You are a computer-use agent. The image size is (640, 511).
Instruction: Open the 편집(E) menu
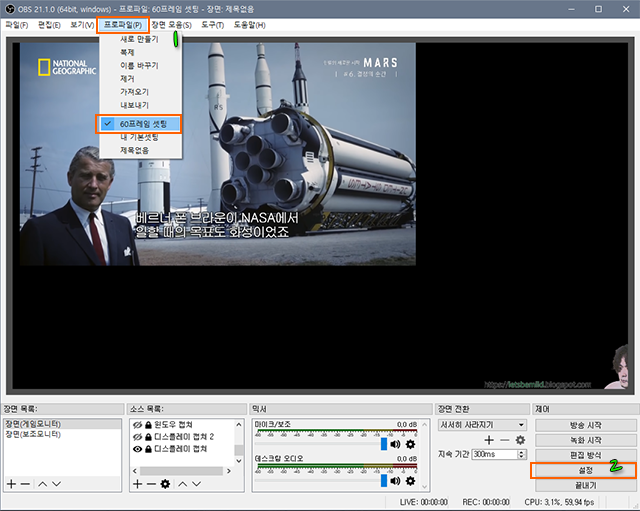[49, 25]
